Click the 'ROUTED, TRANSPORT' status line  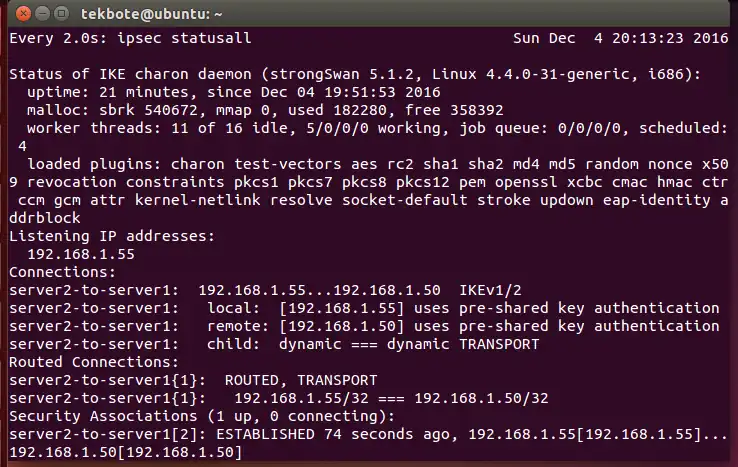pos(300,380)
